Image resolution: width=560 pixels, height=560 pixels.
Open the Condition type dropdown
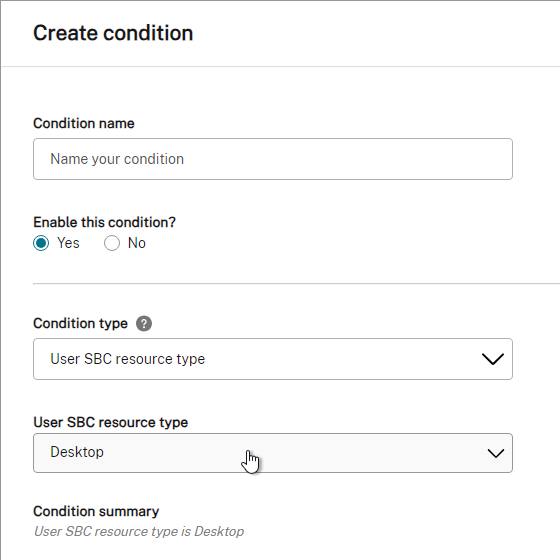point(273,359)
